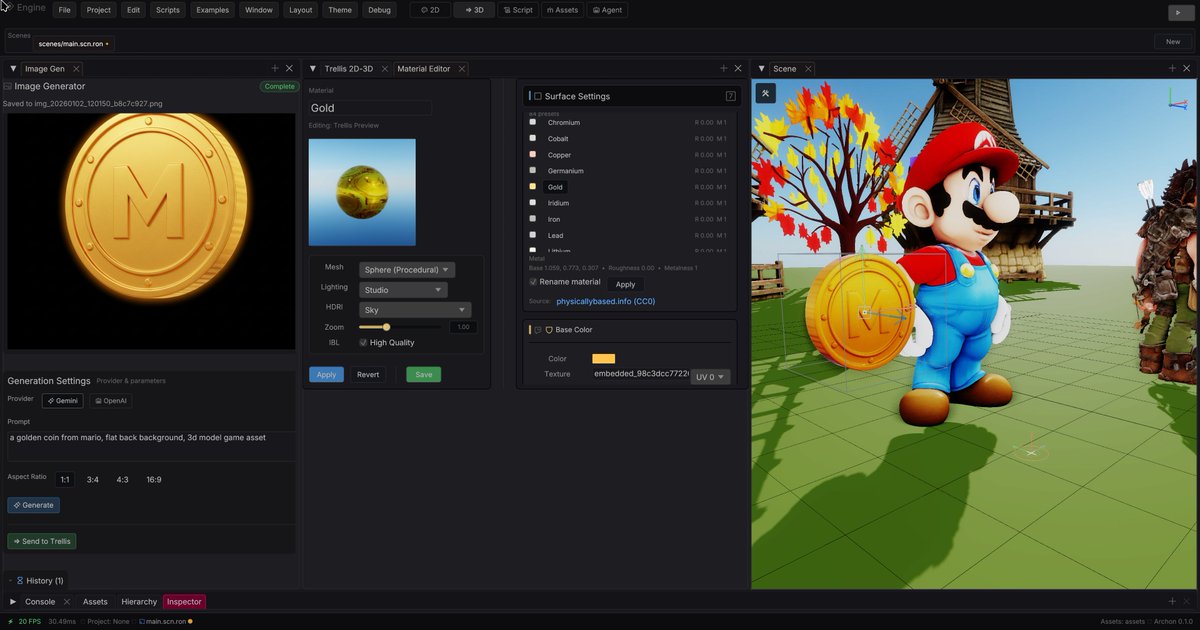
Task: Open the HDRI Sky dropdown
Action: 415,310
